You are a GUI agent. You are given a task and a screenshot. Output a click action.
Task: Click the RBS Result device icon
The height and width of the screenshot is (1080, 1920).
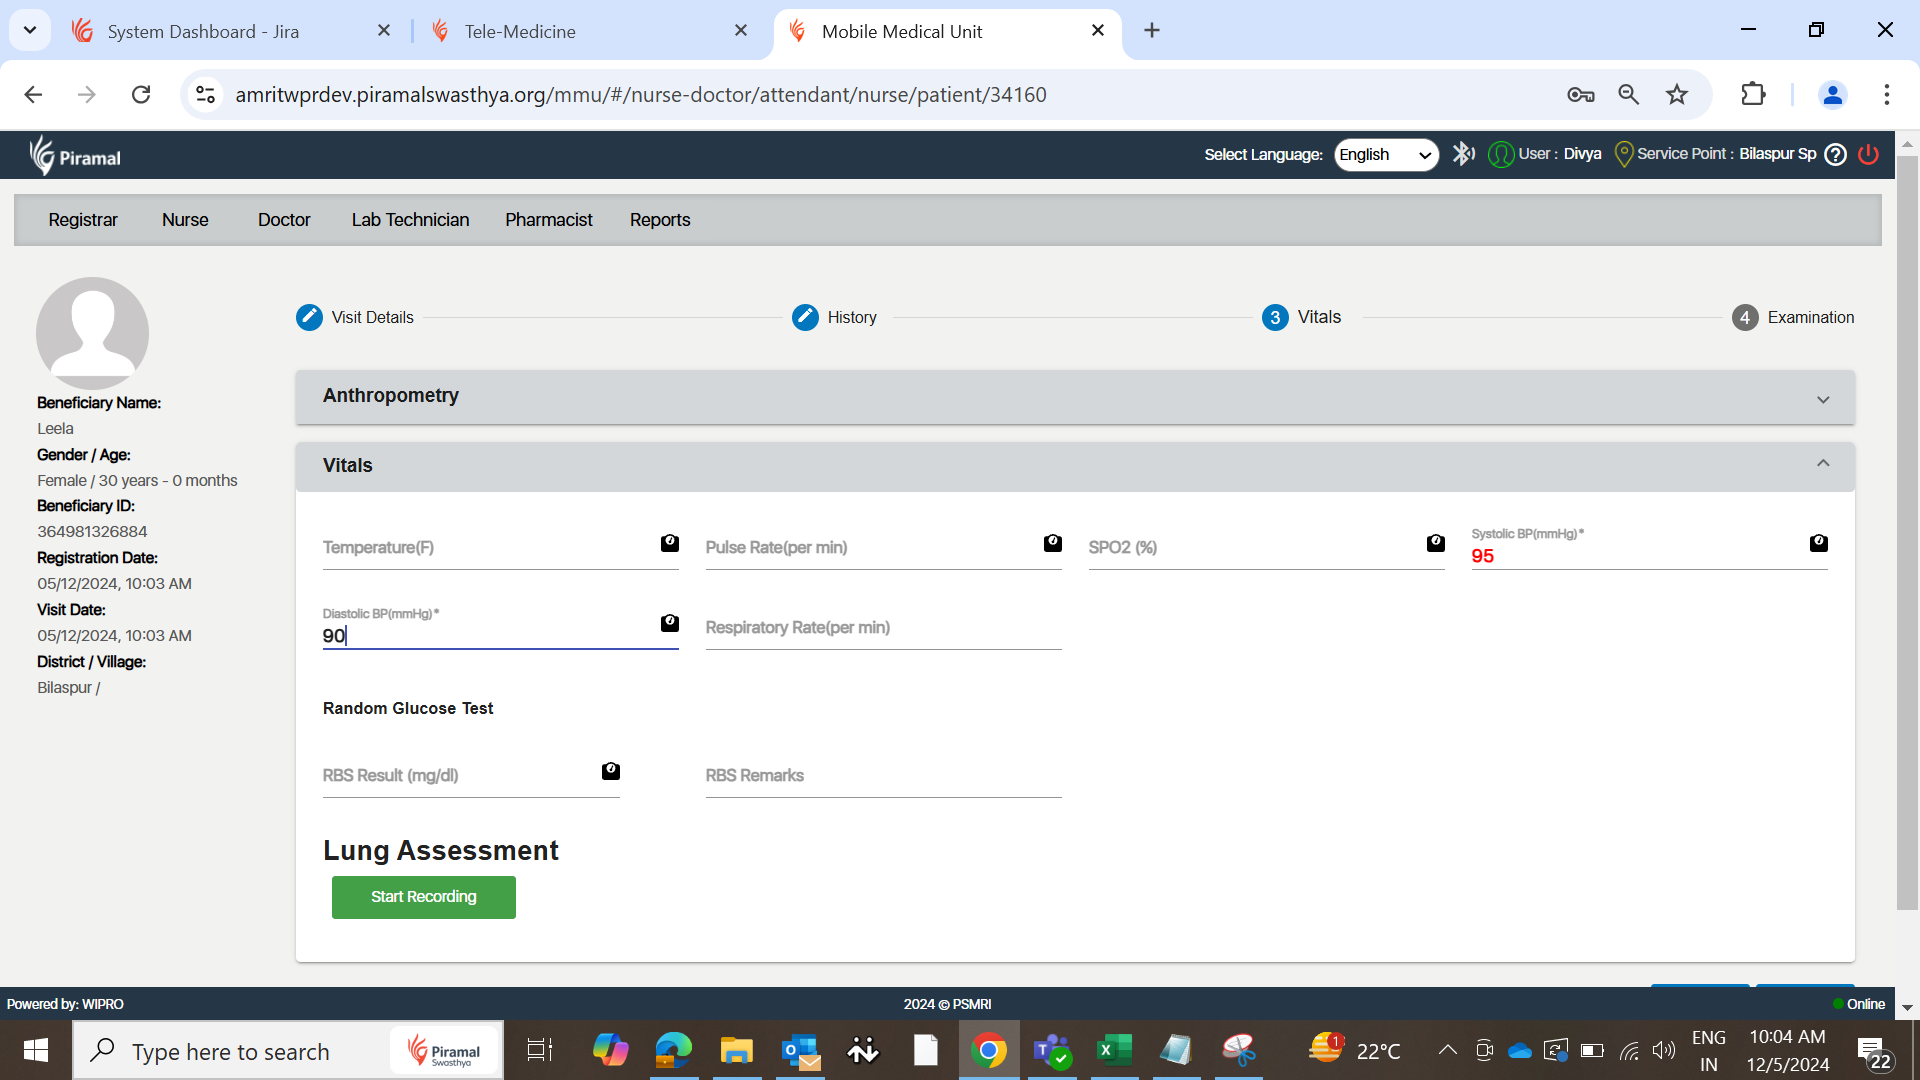[x=611, y=771]
